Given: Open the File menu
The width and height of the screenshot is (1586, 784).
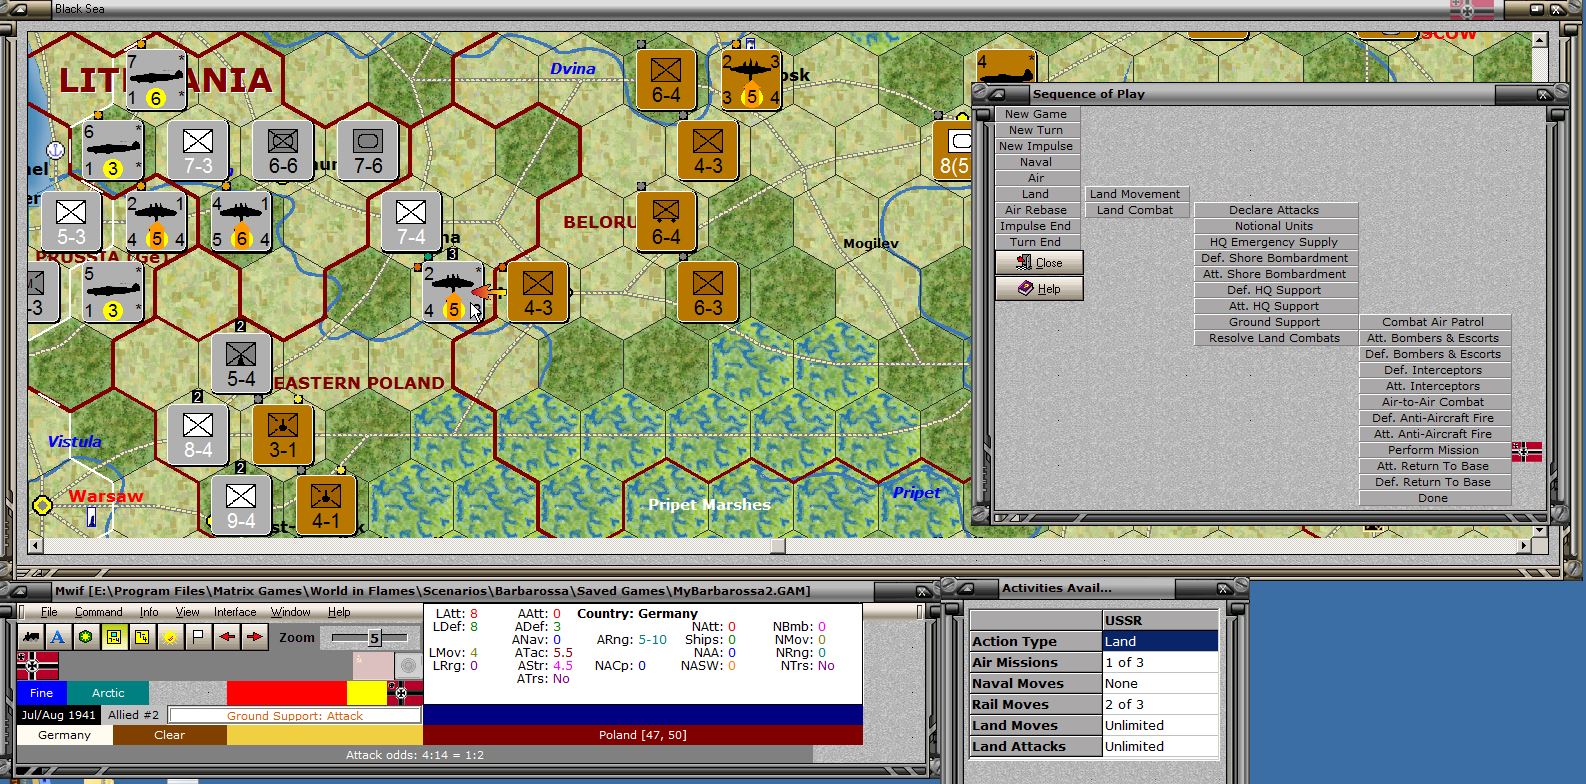Looking at the screenshot, I should pyautogui.click(x=49, y=612).
